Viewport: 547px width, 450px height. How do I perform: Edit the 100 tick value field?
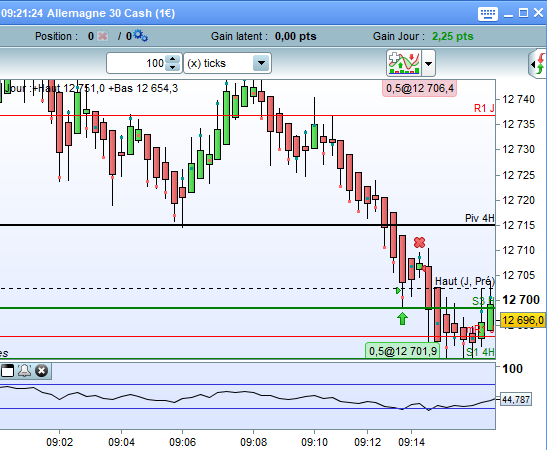pyautogui.click(x=137, y=63)
